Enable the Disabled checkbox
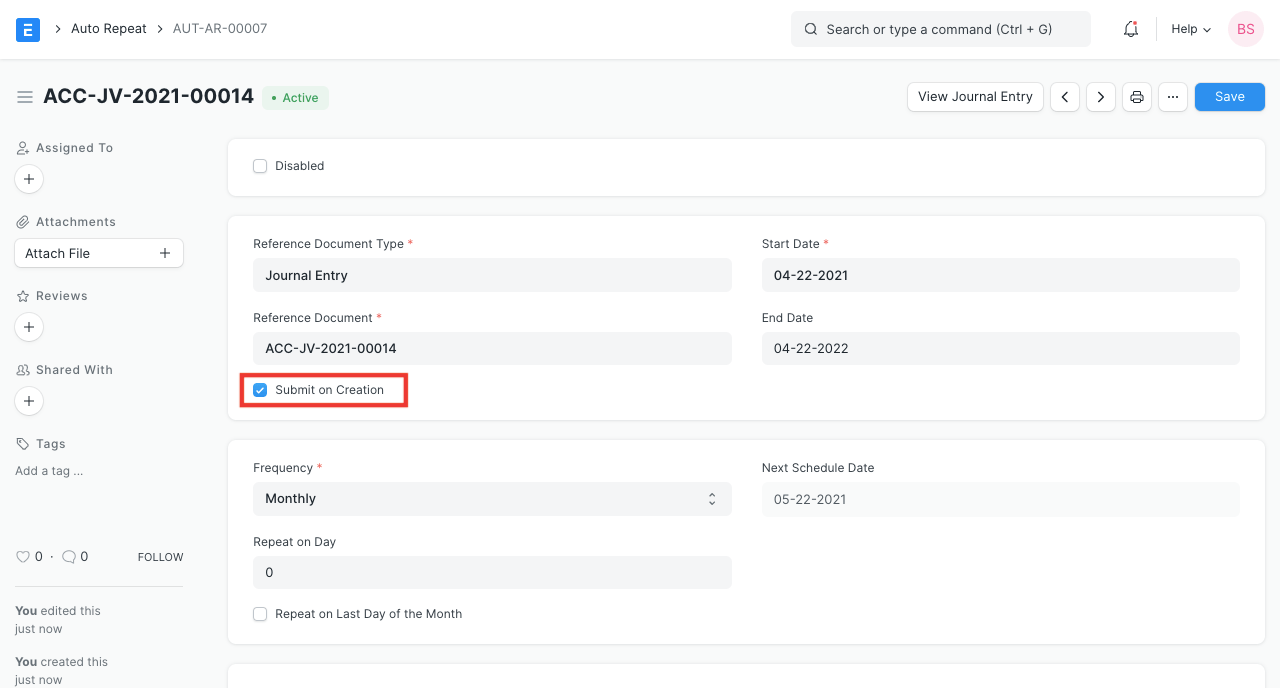Image resolution: width=1280 pixels, height=688 pixels. click(260, 166)
